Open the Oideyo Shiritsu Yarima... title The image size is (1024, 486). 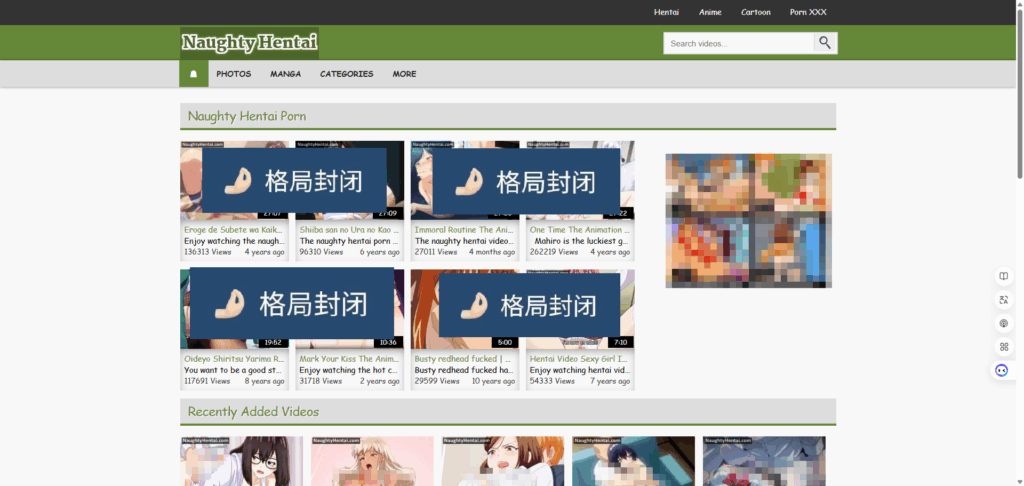click(x=234, y=359)
